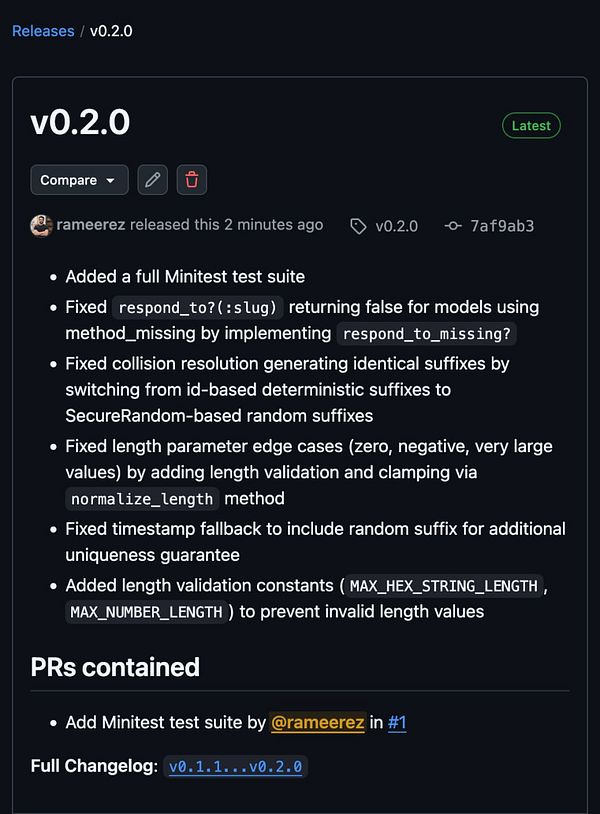Click the pencil edit release icon
Screen dimensions: 600x814
tap(152, 180)
